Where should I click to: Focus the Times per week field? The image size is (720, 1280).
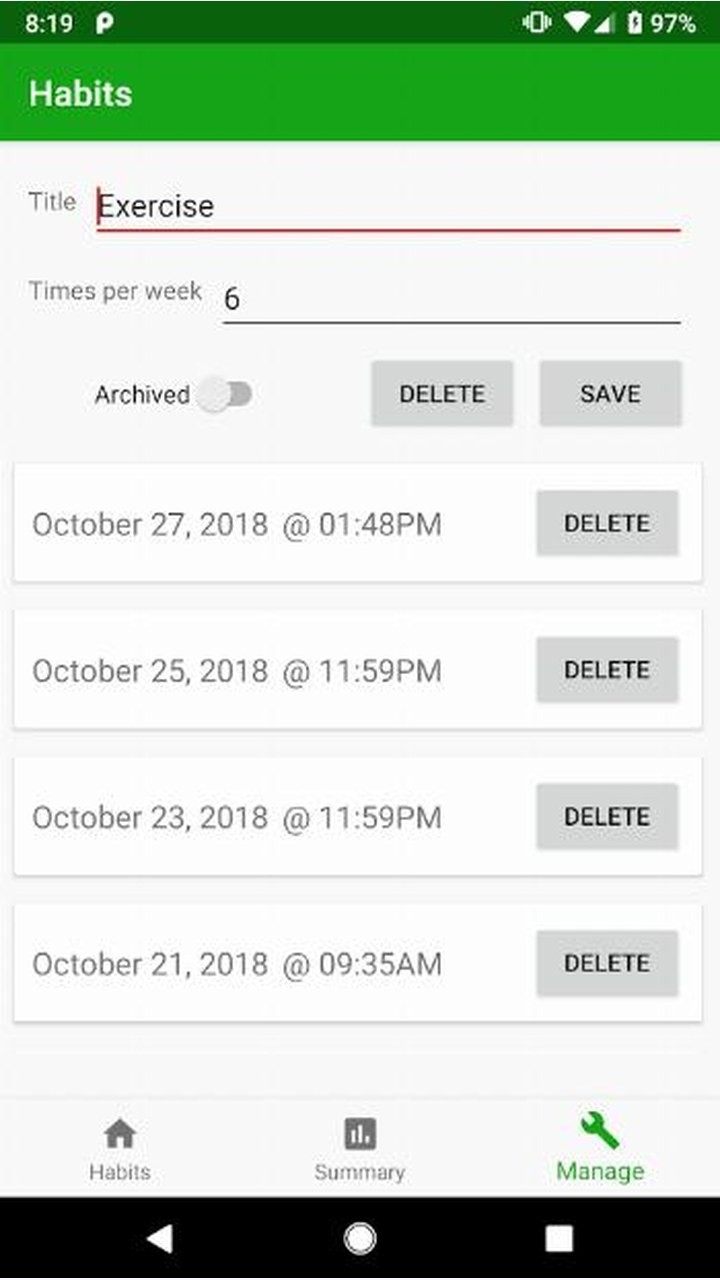452,299
